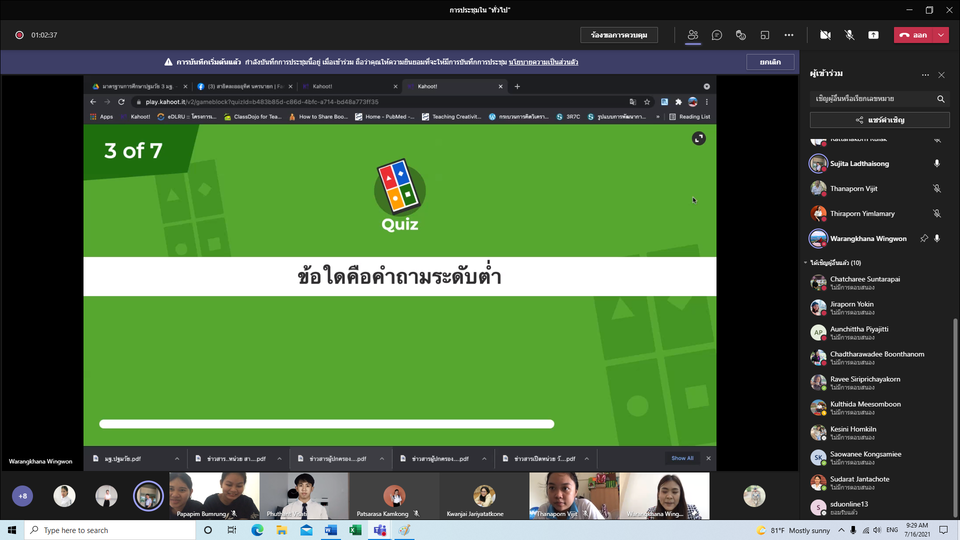Toggle Thiraporn Yimlamary's muted mic icon
The image size is (960, 540).
(937, 214)
